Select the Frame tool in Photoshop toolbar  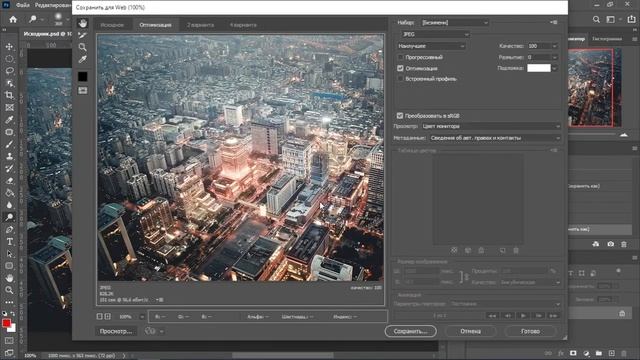pos(9,107)
